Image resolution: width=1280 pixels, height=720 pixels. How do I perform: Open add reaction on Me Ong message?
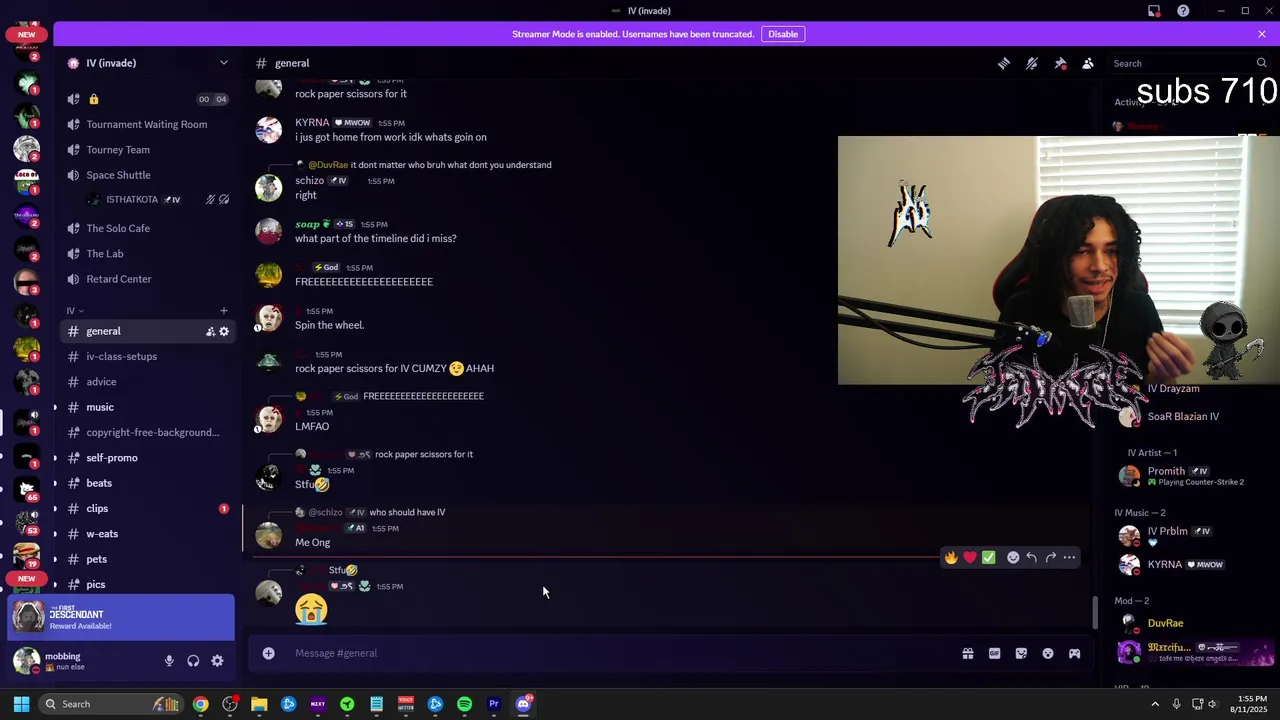pyautogui.click(x=1013, y=557)
